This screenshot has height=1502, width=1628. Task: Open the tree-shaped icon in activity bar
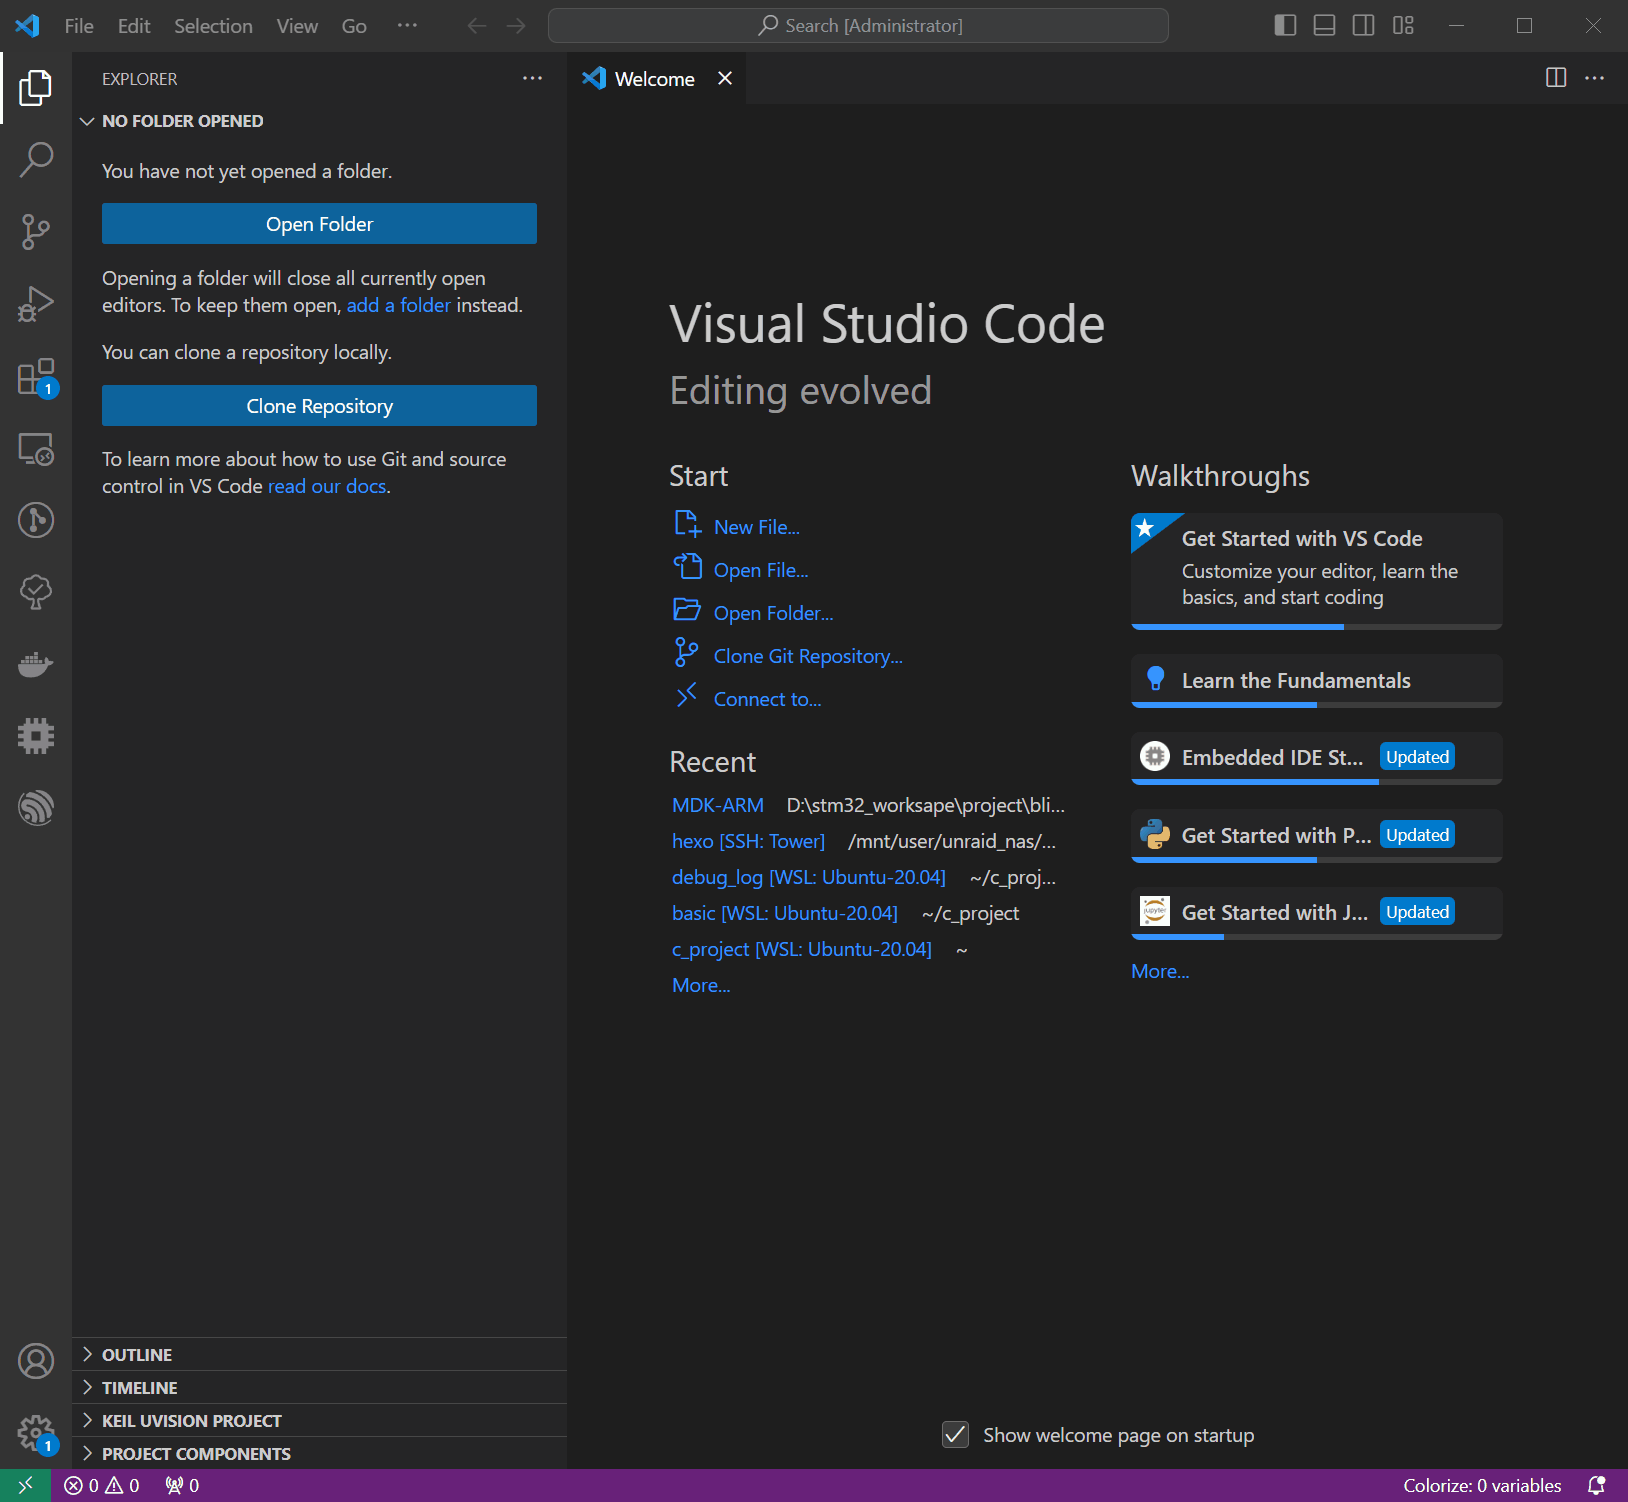(x=36, y=592)
